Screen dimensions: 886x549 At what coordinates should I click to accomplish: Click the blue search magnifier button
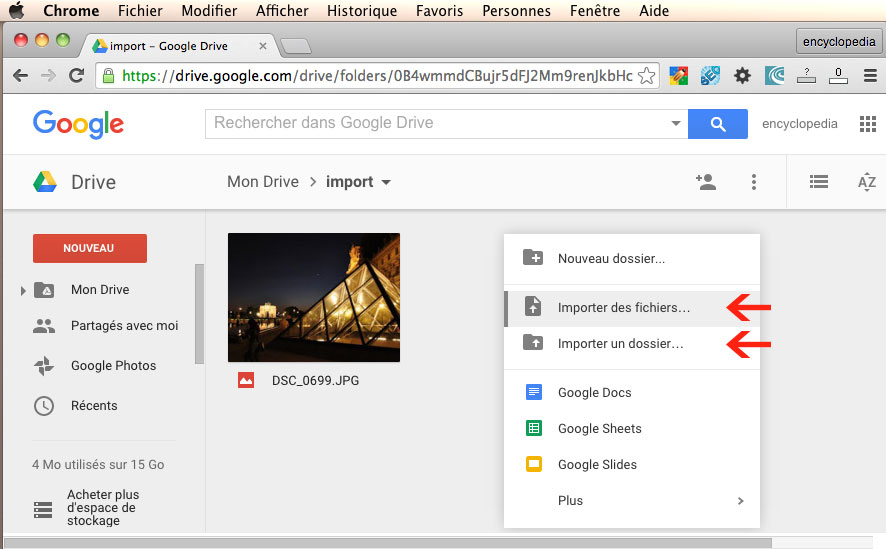(x=717, y=124)
